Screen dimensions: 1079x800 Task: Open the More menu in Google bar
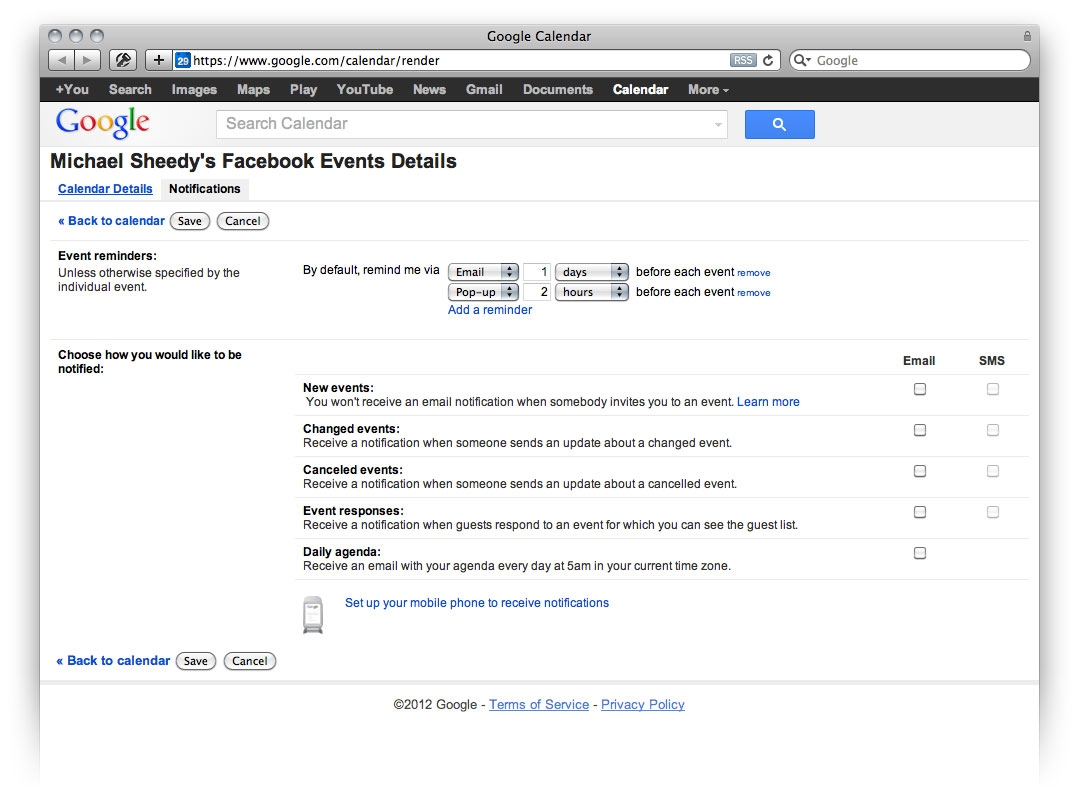point(708,89)
